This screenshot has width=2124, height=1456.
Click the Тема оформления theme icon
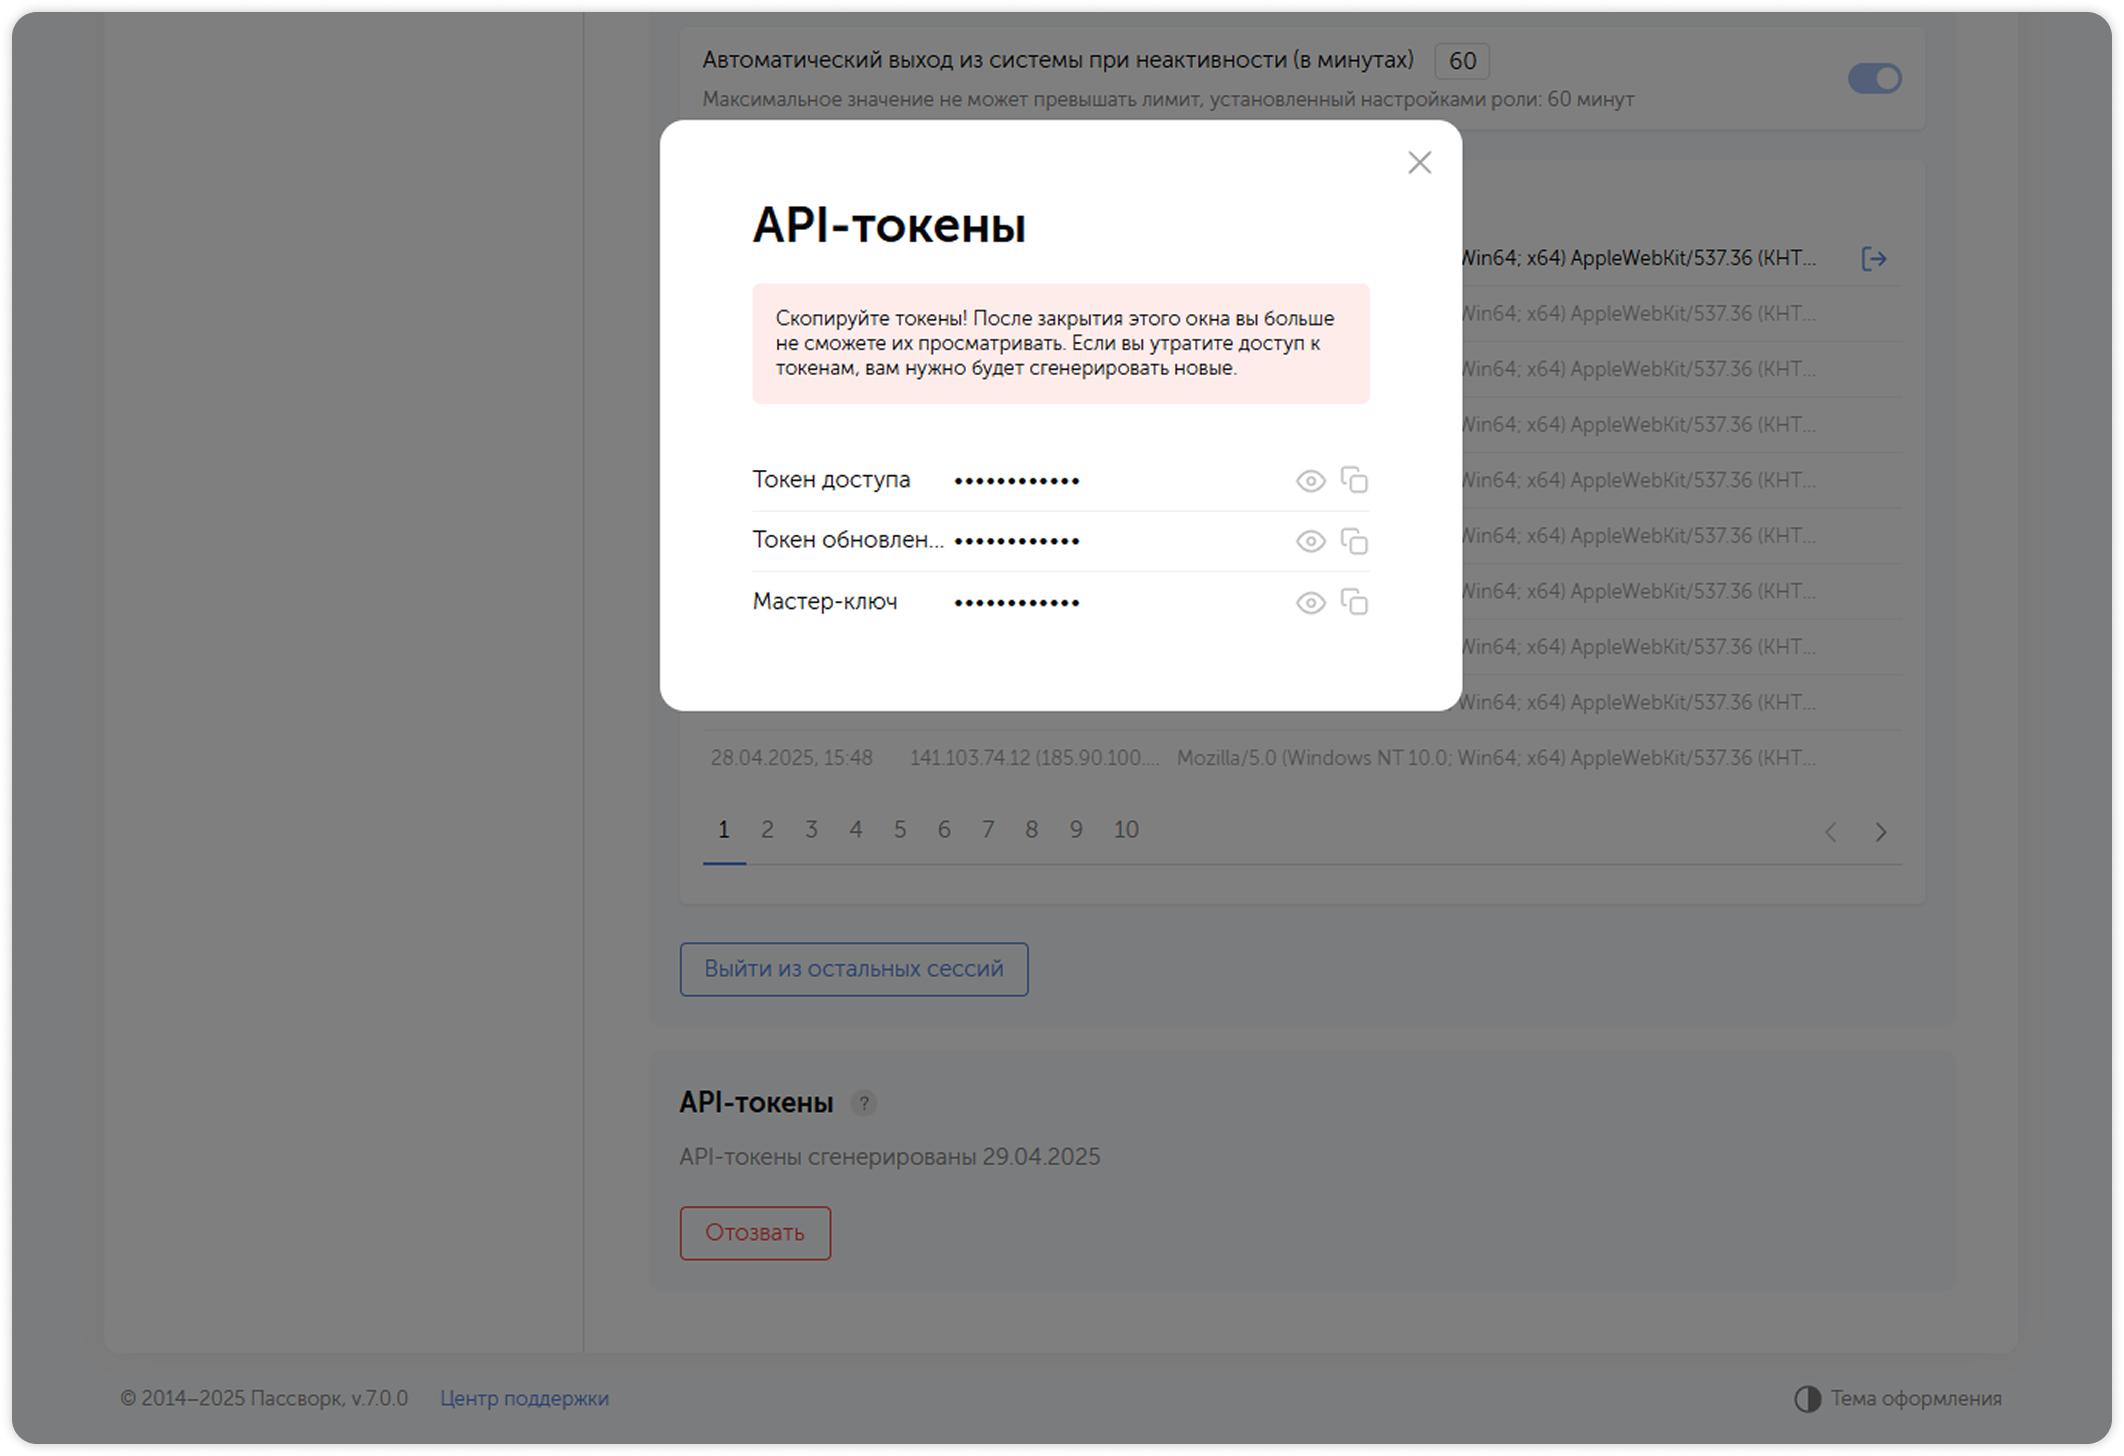(x=1807, y=1399)
